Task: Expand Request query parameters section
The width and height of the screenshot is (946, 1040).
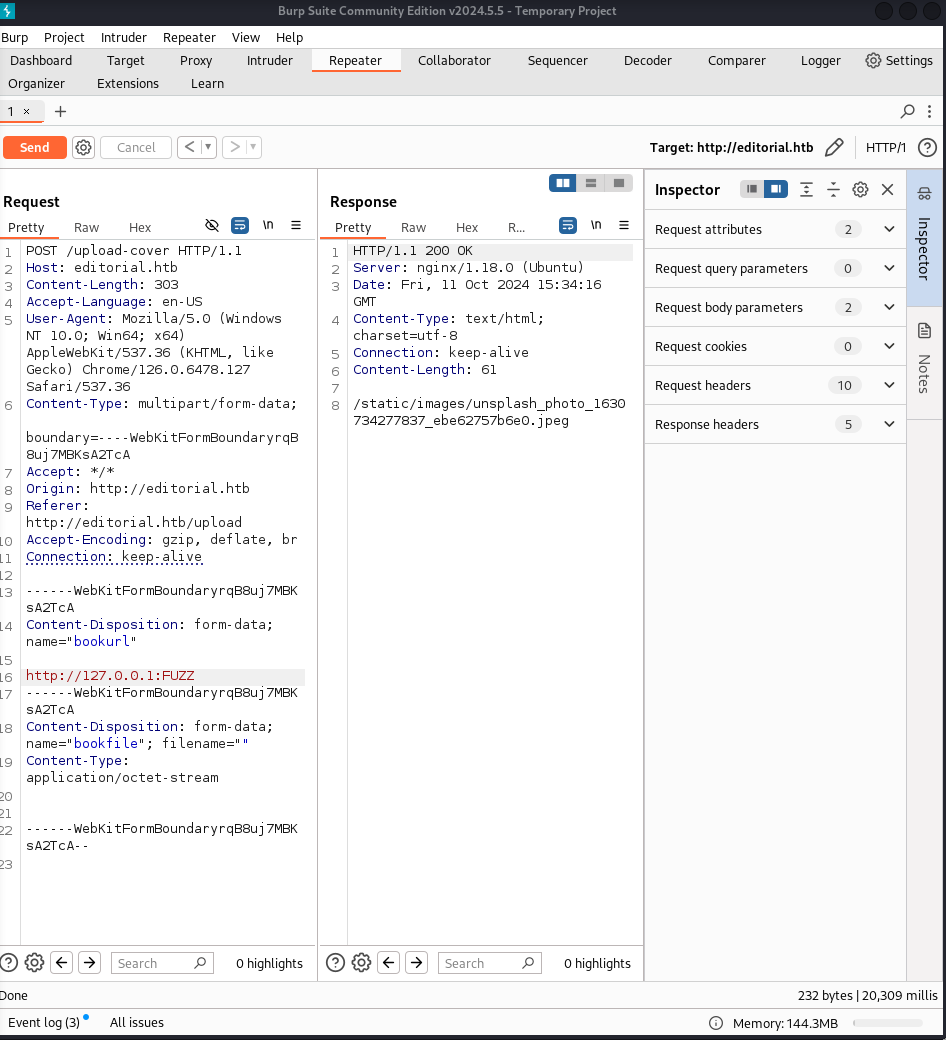Action: pyautogui.click(x=775, y=269)
